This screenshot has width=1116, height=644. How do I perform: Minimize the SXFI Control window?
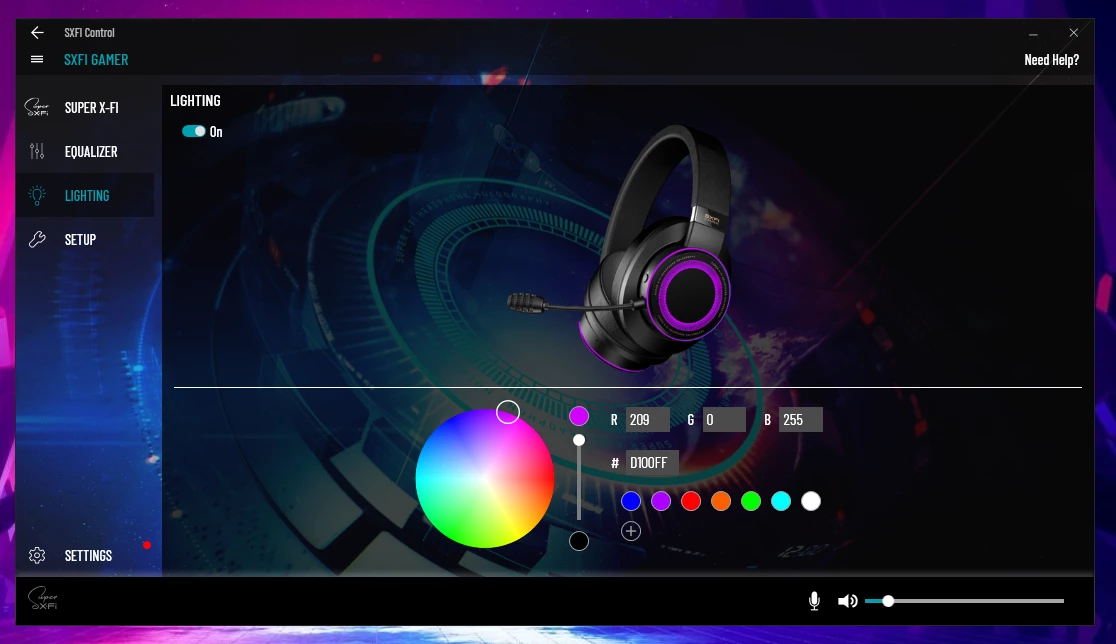pyautogui.click(x=1033, y=33)
